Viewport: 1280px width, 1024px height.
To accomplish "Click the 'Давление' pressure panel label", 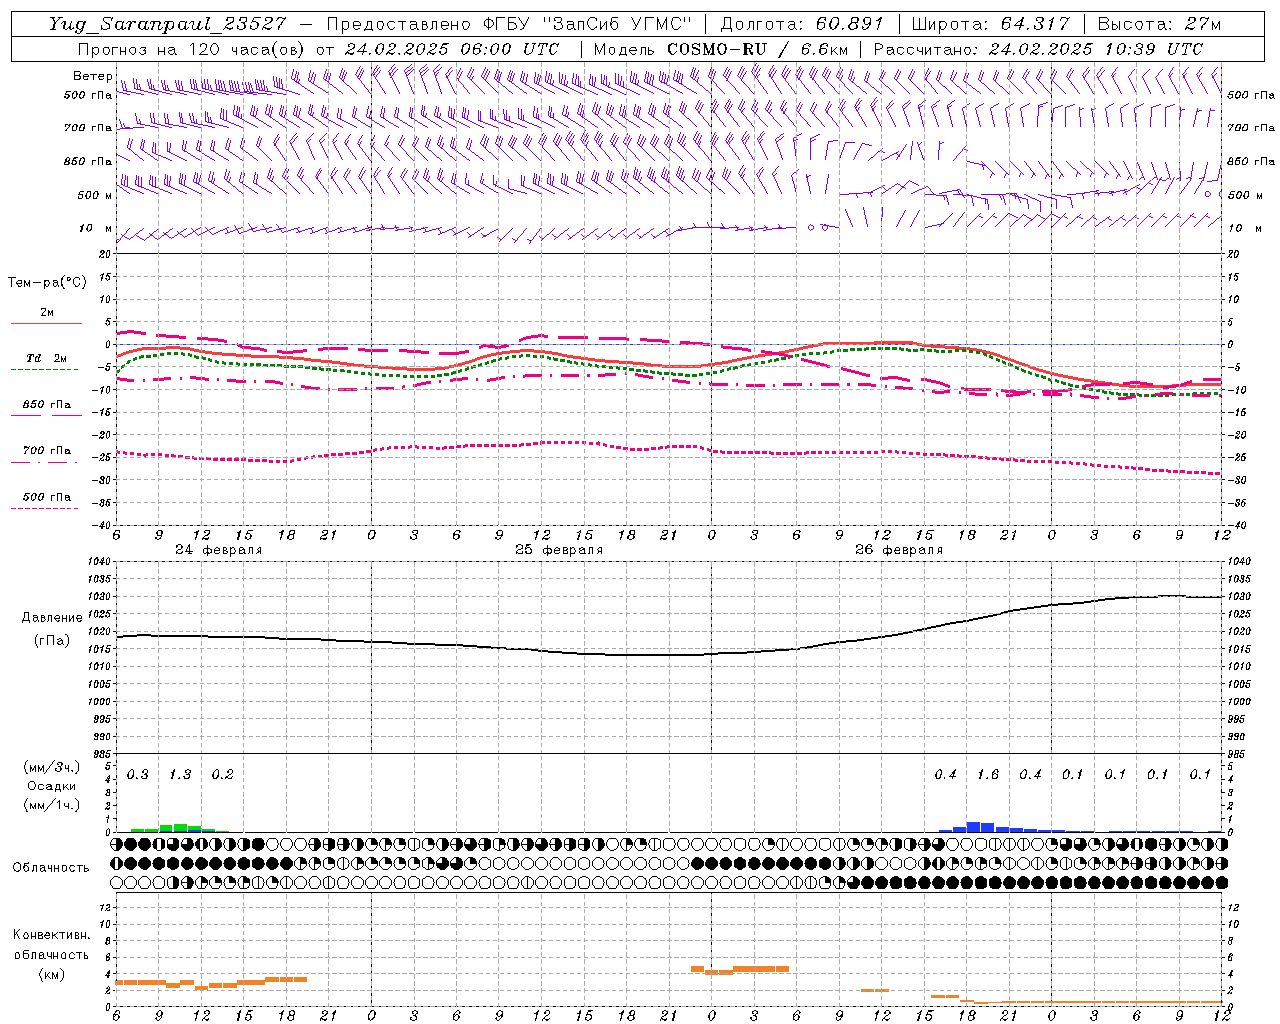I will pyautogui.click(x=52, y=618).
